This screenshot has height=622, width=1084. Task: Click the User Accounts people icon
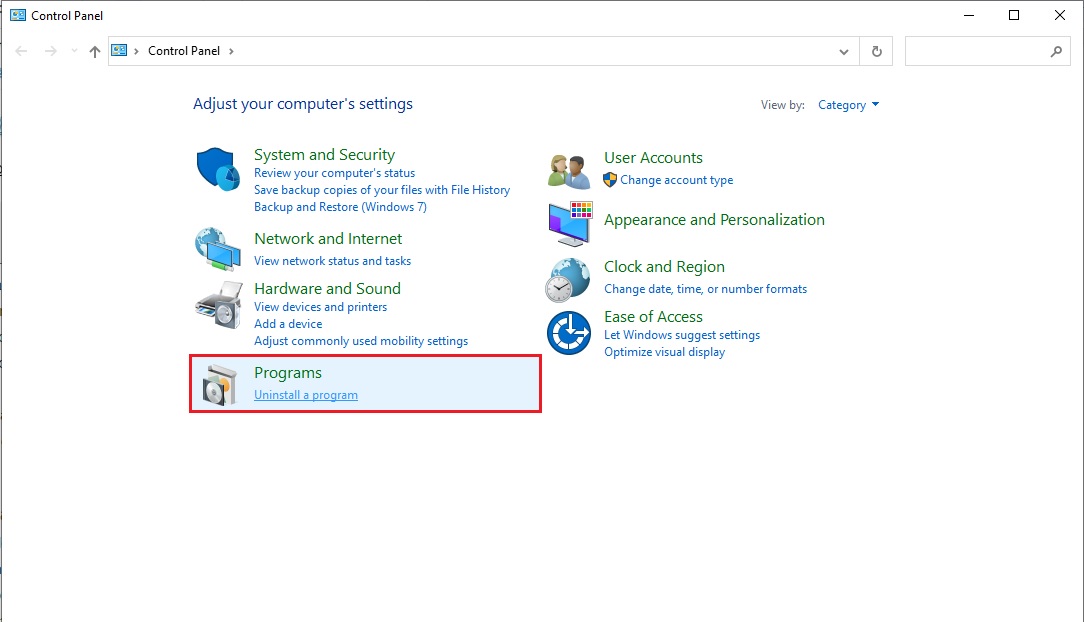569,171
